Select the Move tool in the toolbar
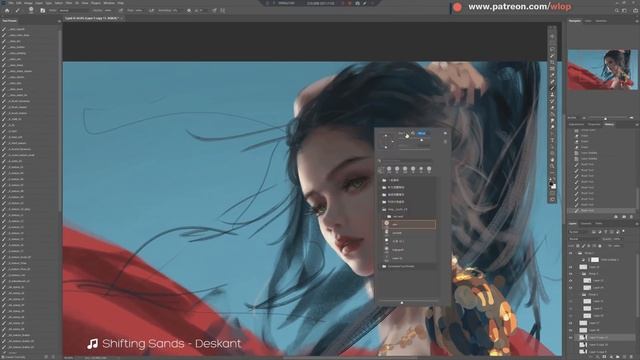The height and width of the screenshot is (360, 640). click(552, 36)
